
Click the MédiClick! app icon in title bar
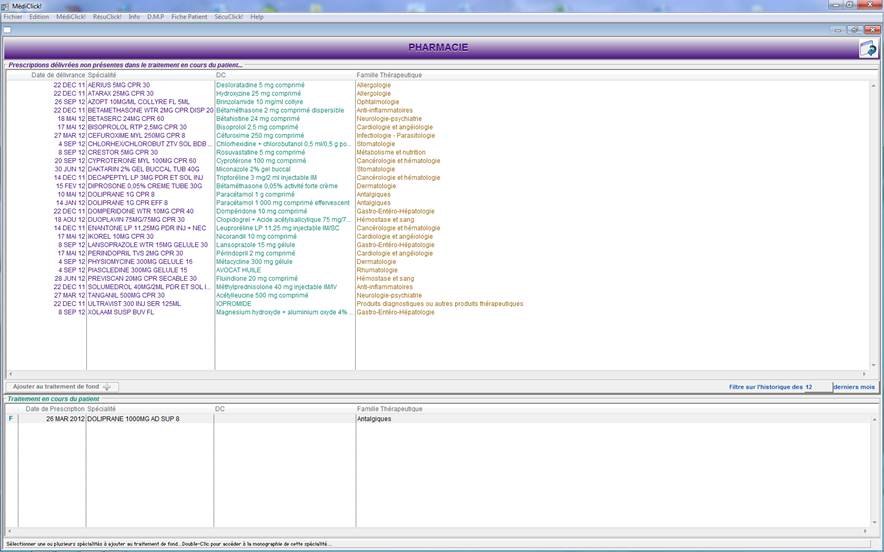(x=5, y=6)
